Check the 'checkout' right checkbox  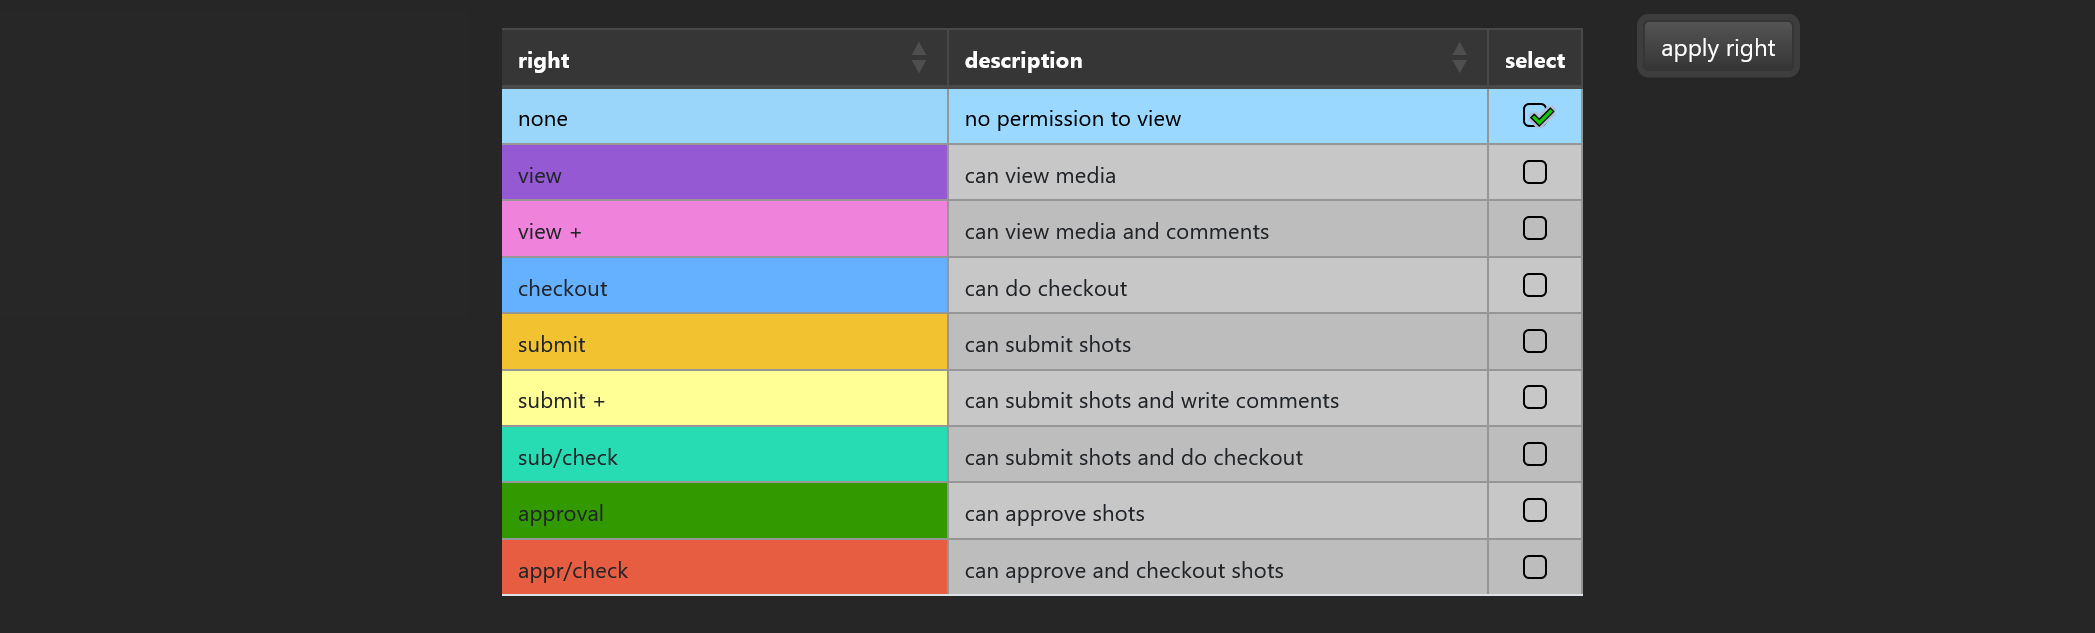click(1535, 286)
